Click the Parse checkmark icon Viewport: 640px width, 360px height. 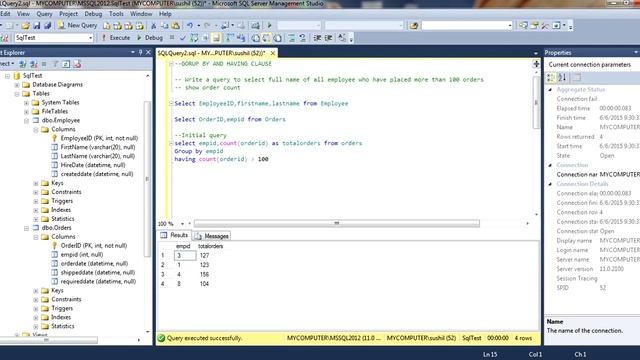point(182,38)
